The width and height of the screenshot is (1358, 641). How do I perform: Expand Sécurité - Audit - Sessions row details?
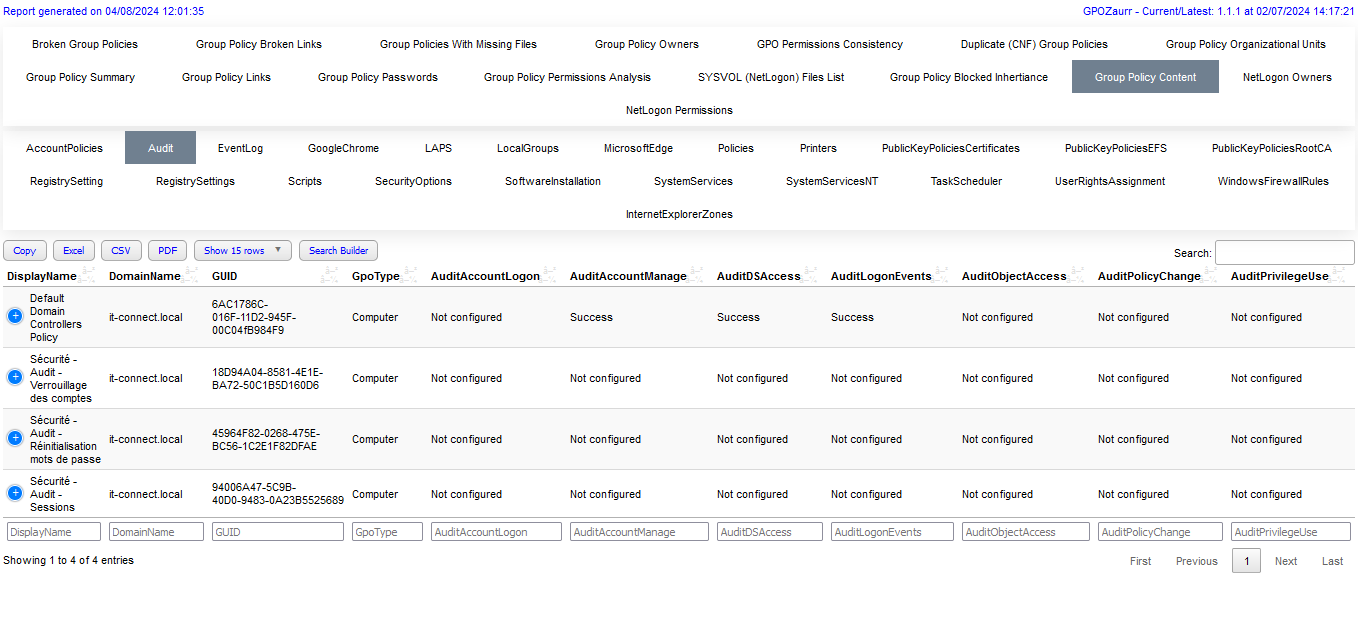tap(15, 494)
